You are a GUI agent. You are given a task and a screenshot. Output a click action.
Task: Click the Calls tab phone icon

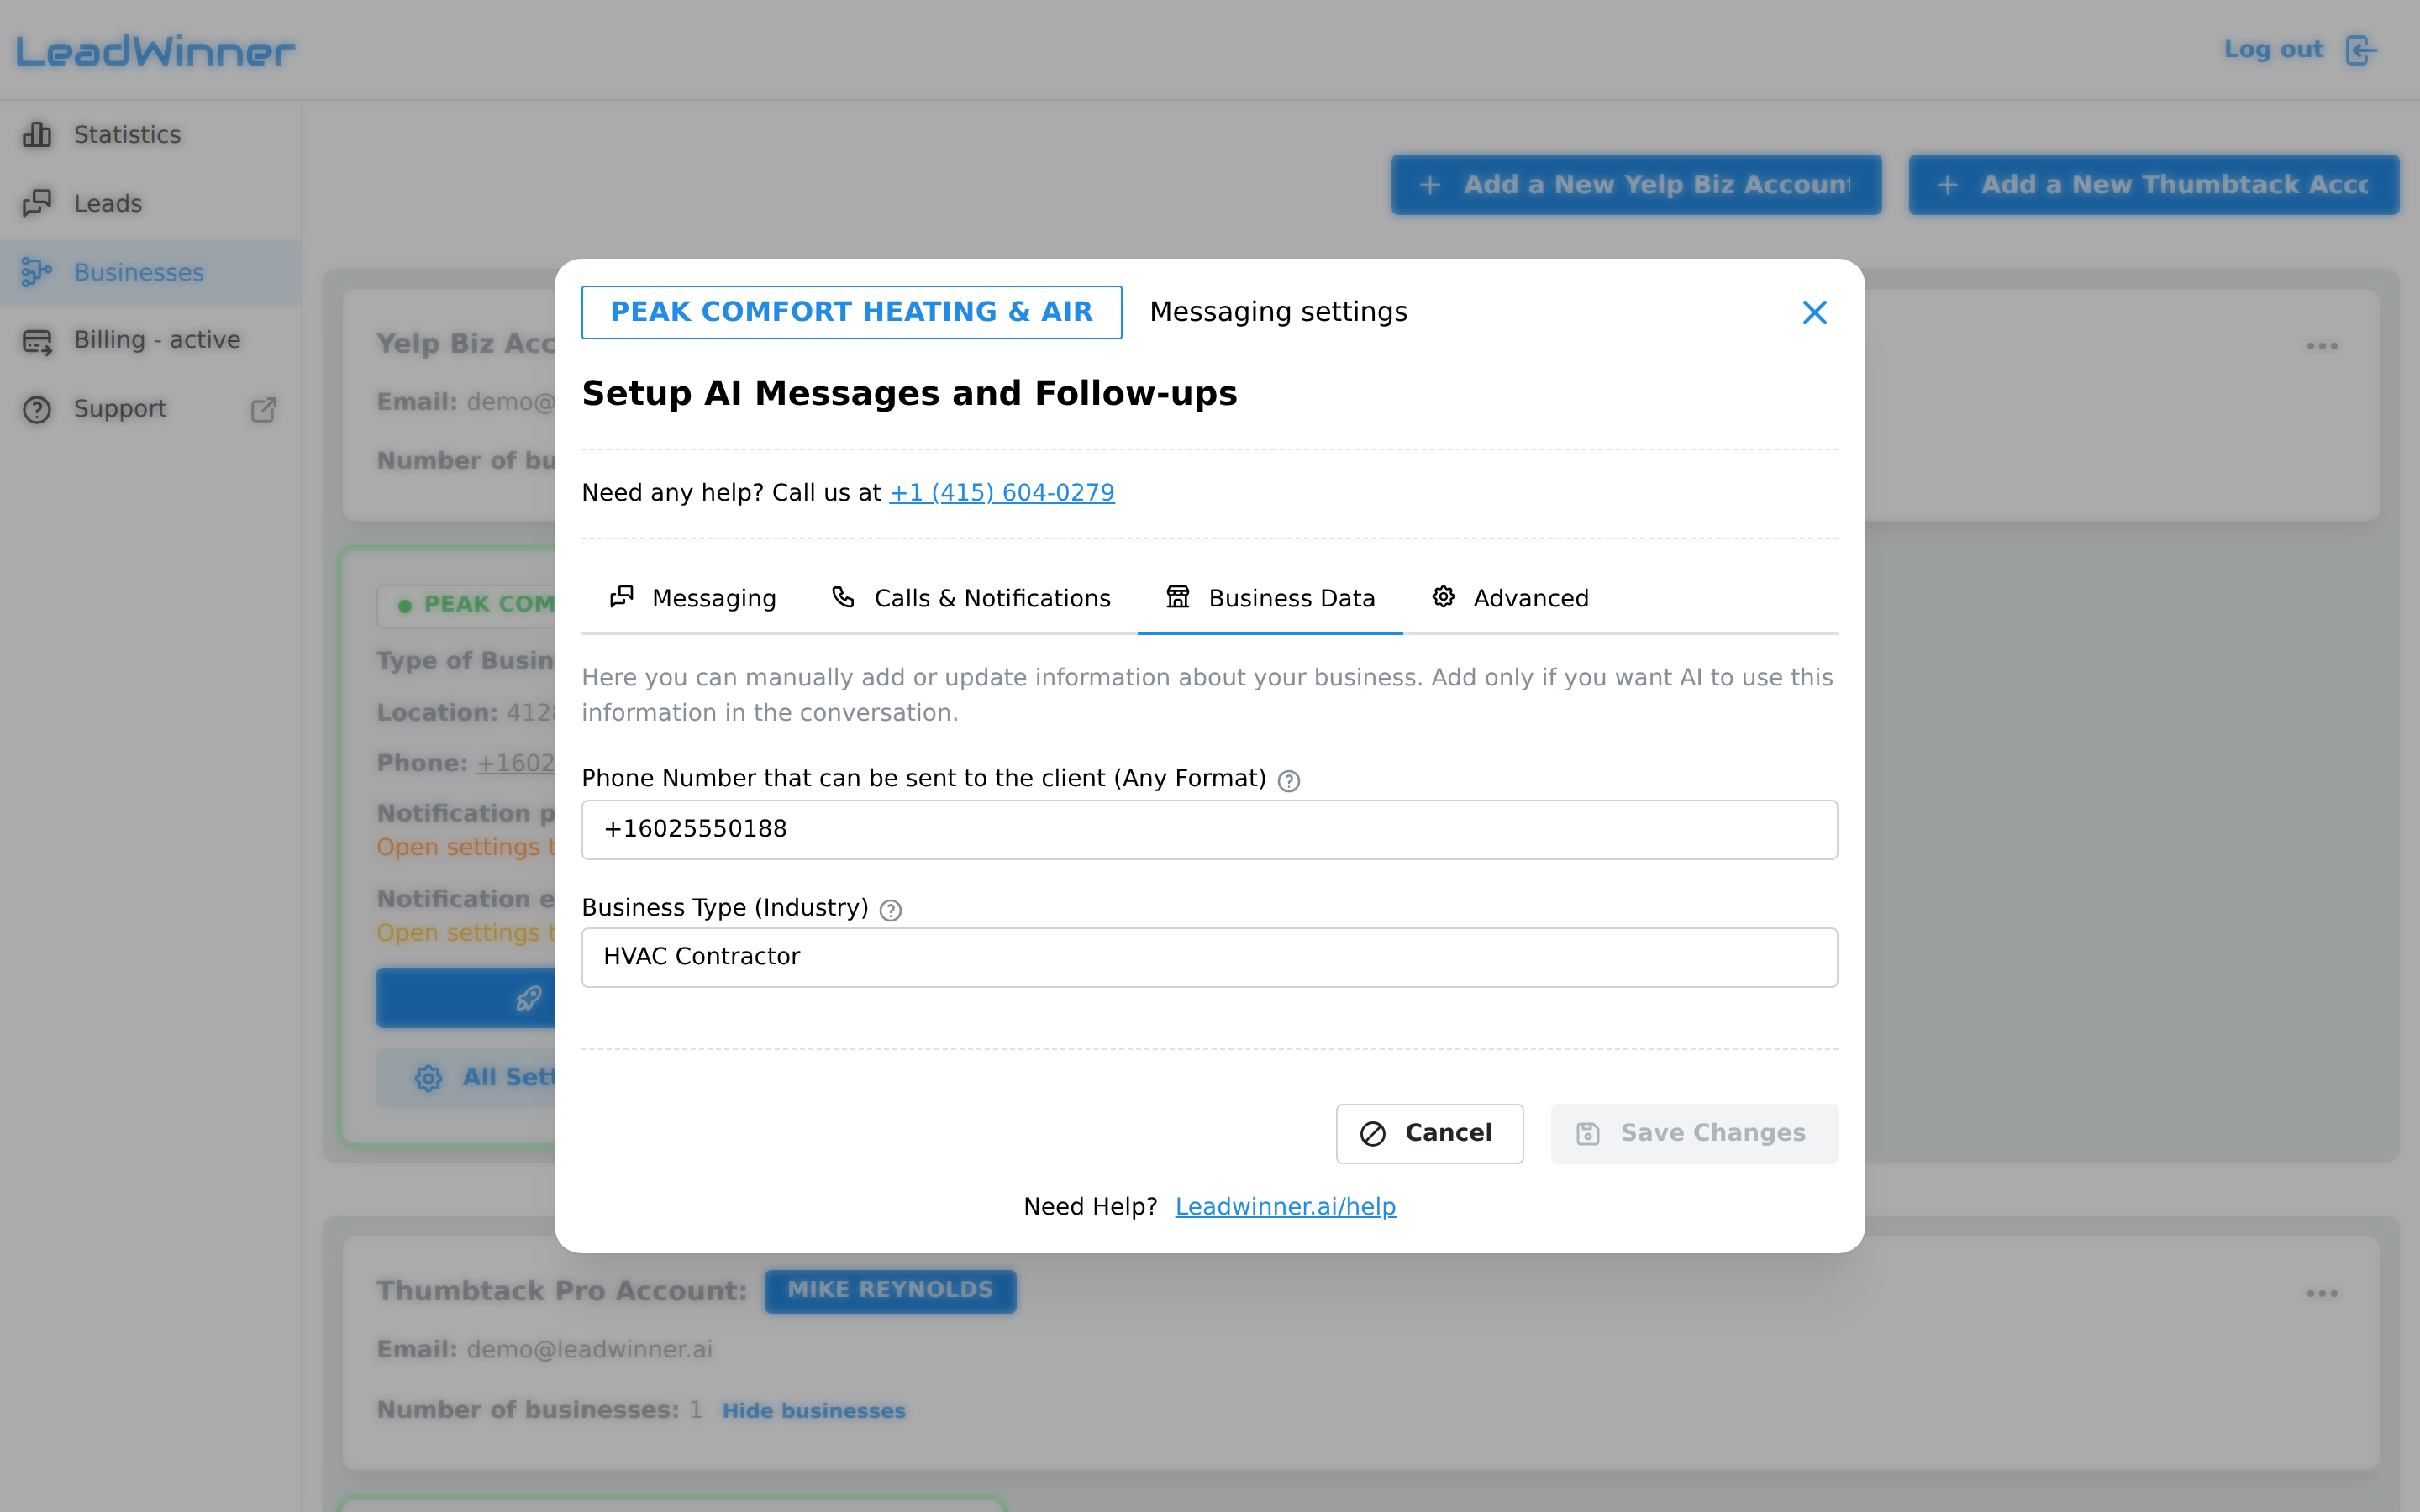843,597
